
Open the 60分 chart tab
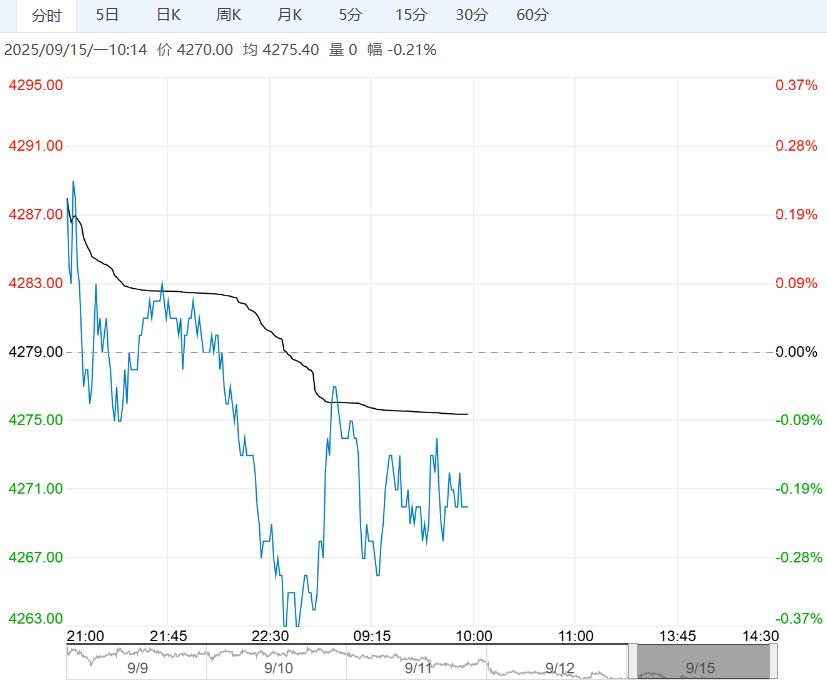coord(532,15)
